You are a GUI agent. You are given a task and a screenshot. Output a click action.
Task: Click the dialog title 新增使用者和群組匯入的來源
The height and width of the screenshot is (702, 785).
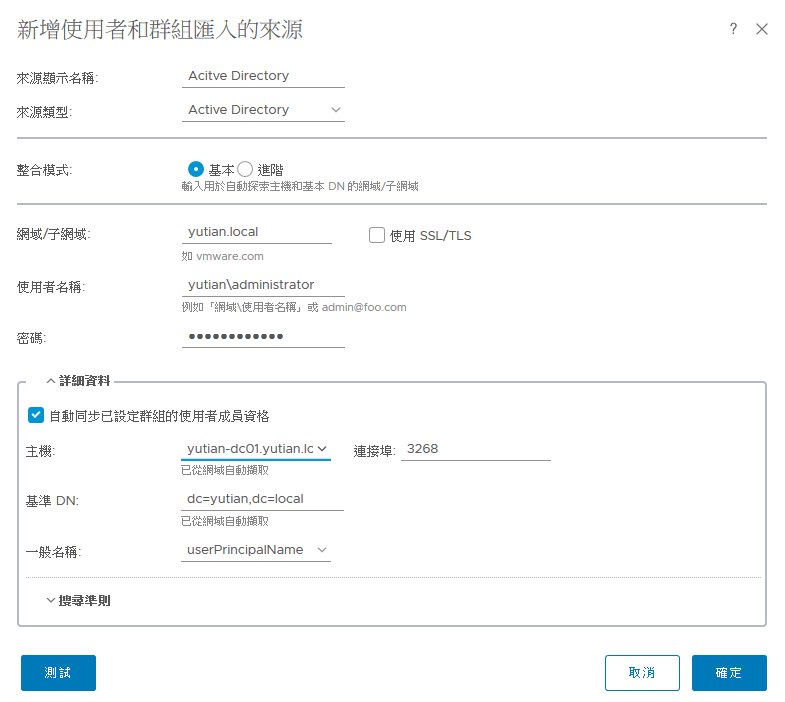point(160,29)
